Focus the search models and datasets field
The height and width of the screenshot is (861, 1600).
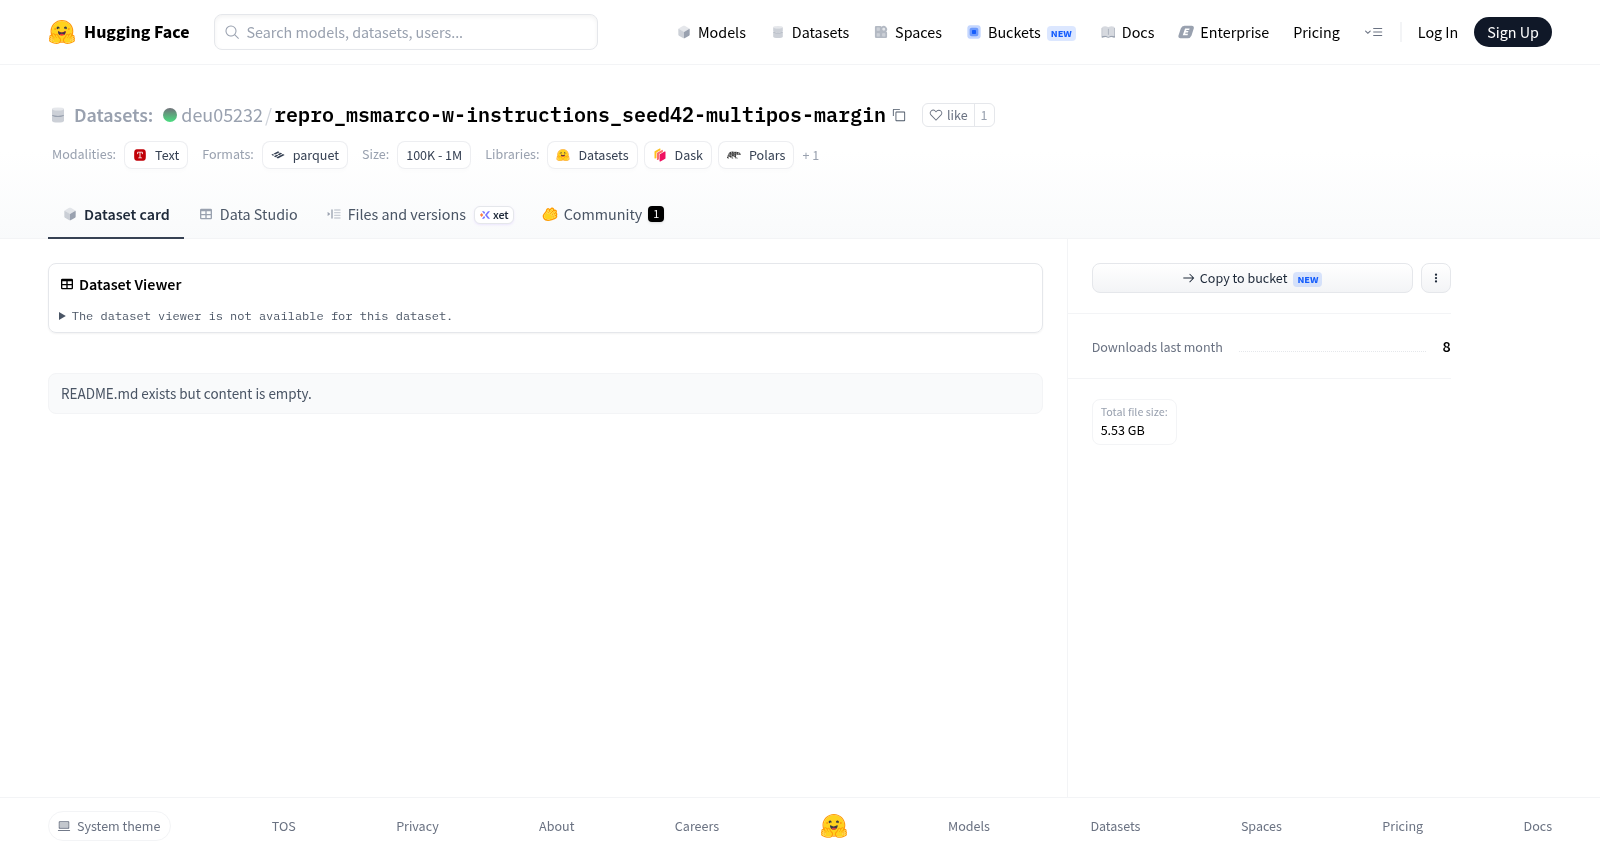406,32
